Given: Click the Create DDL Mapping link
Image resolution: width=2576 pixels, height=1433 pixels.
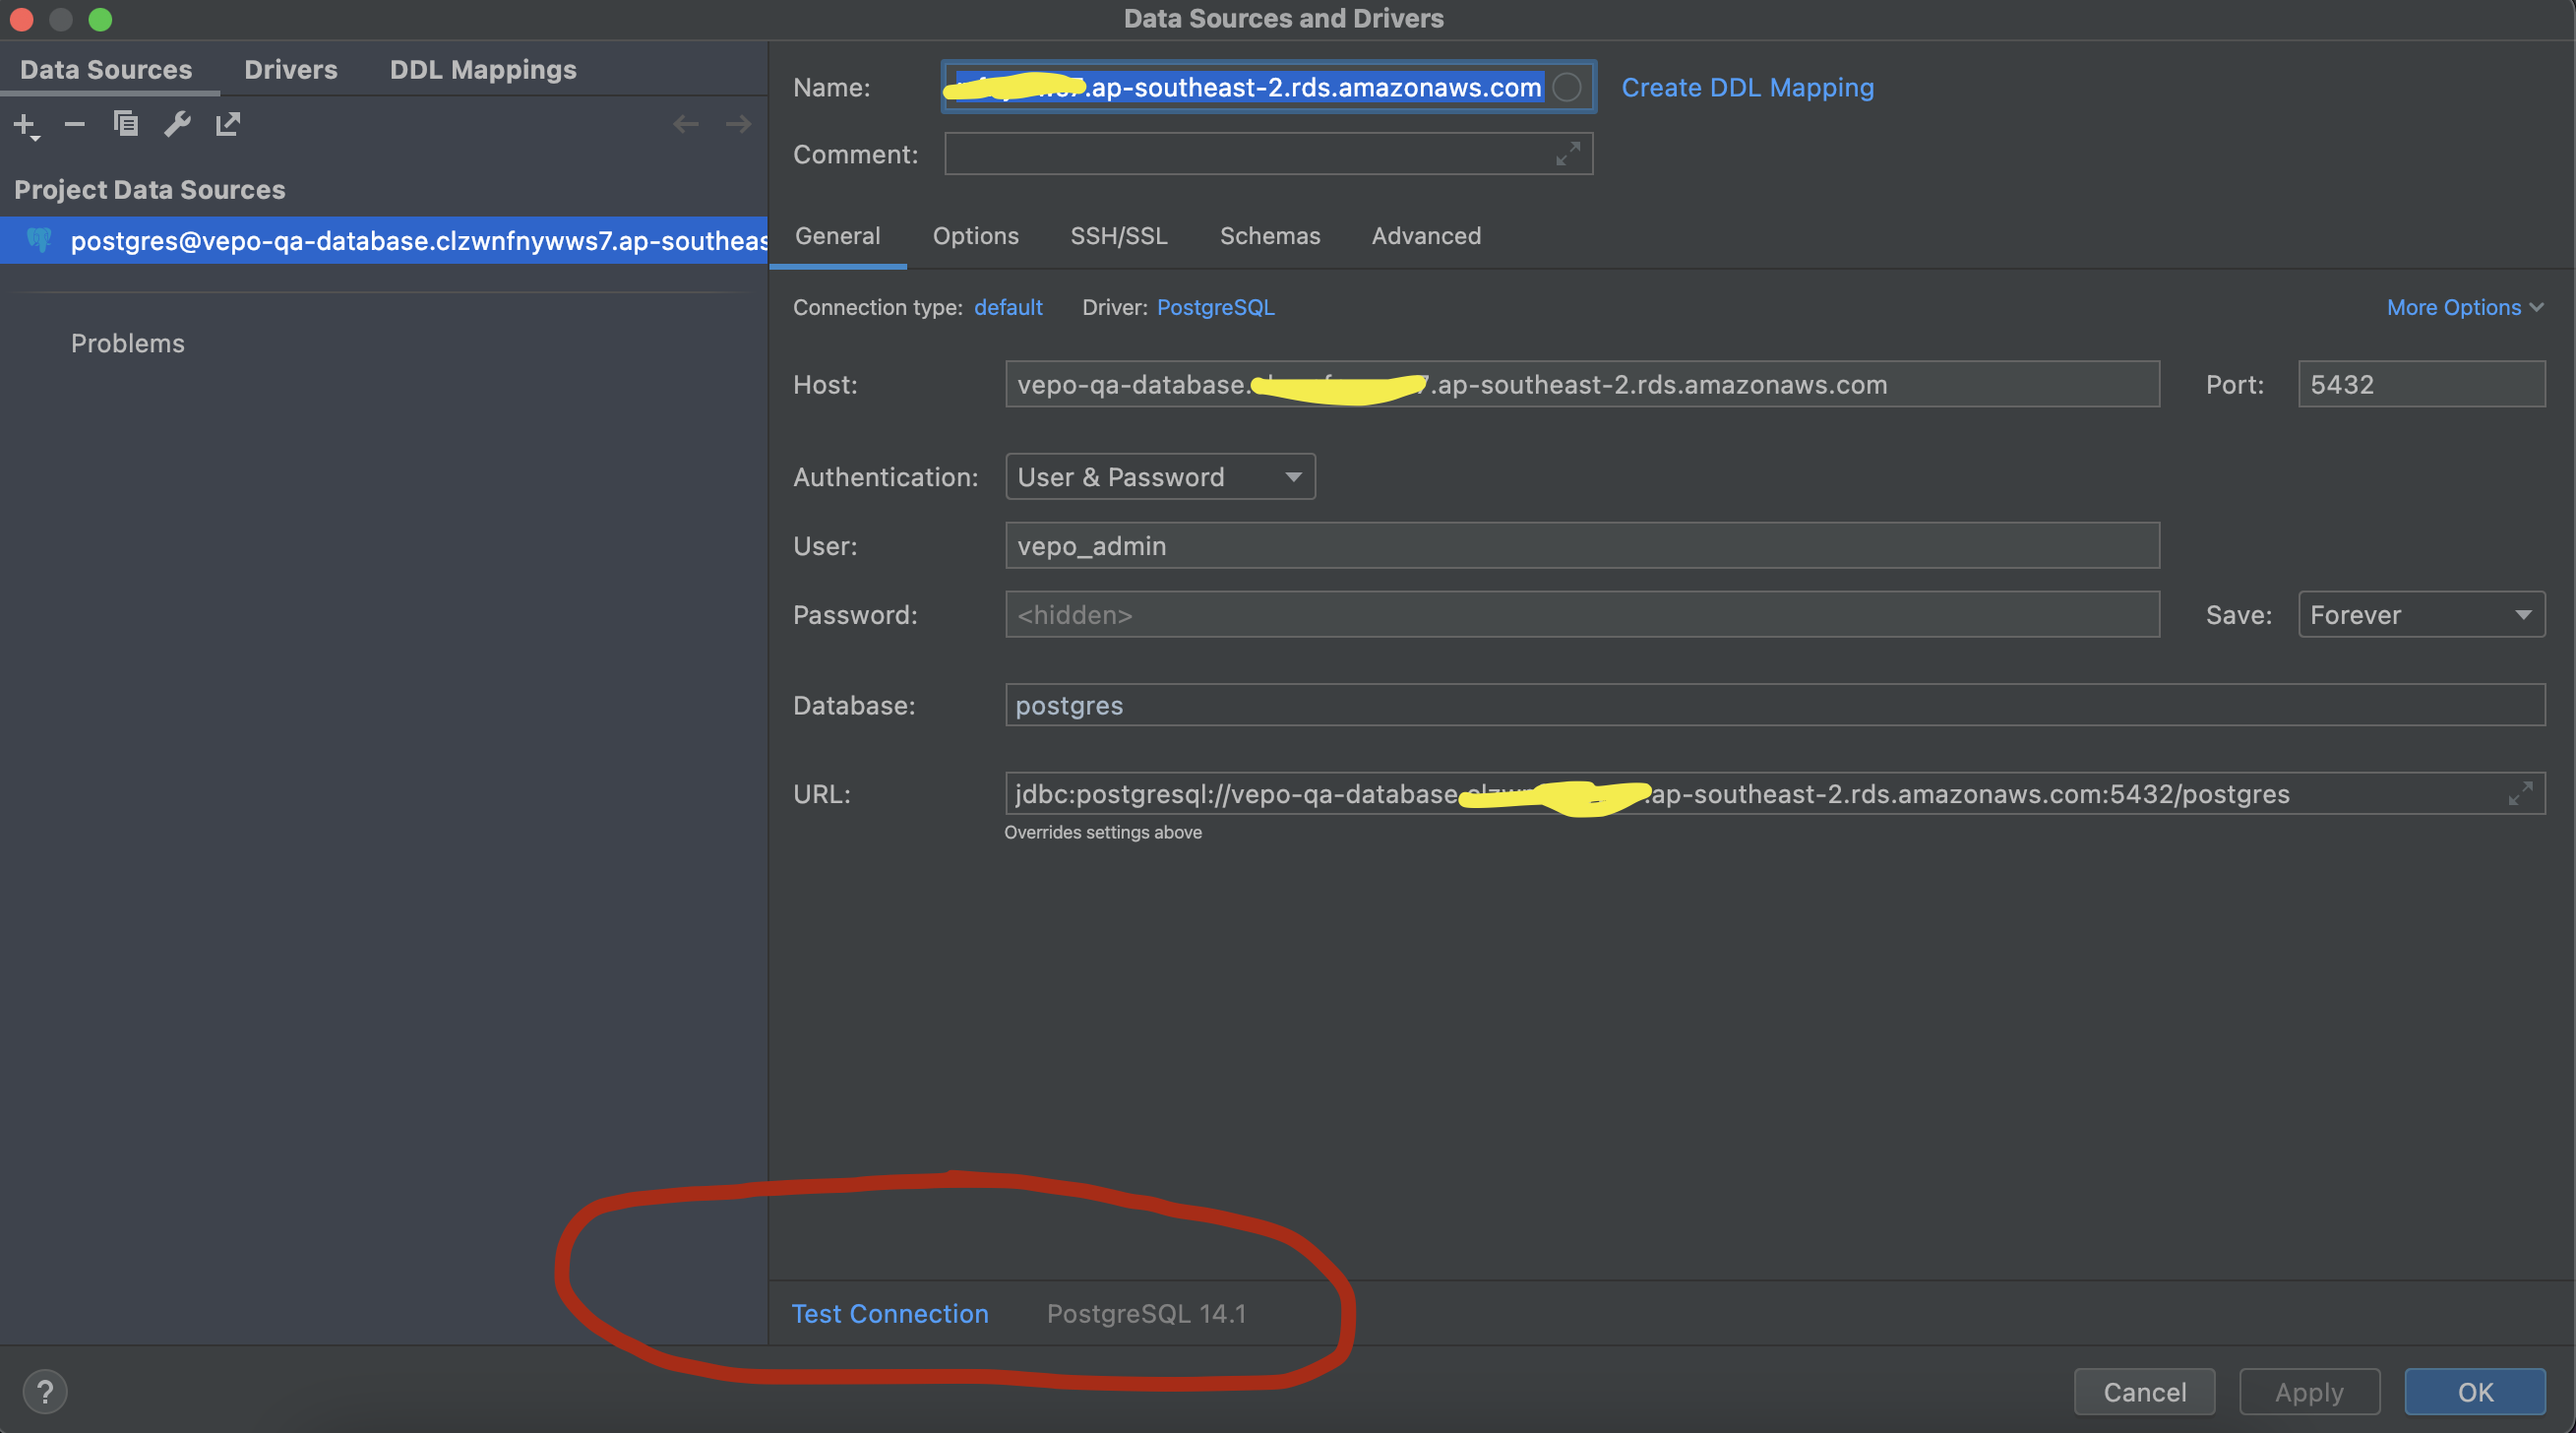Looking at the screenshot, I should [1747, 85].
